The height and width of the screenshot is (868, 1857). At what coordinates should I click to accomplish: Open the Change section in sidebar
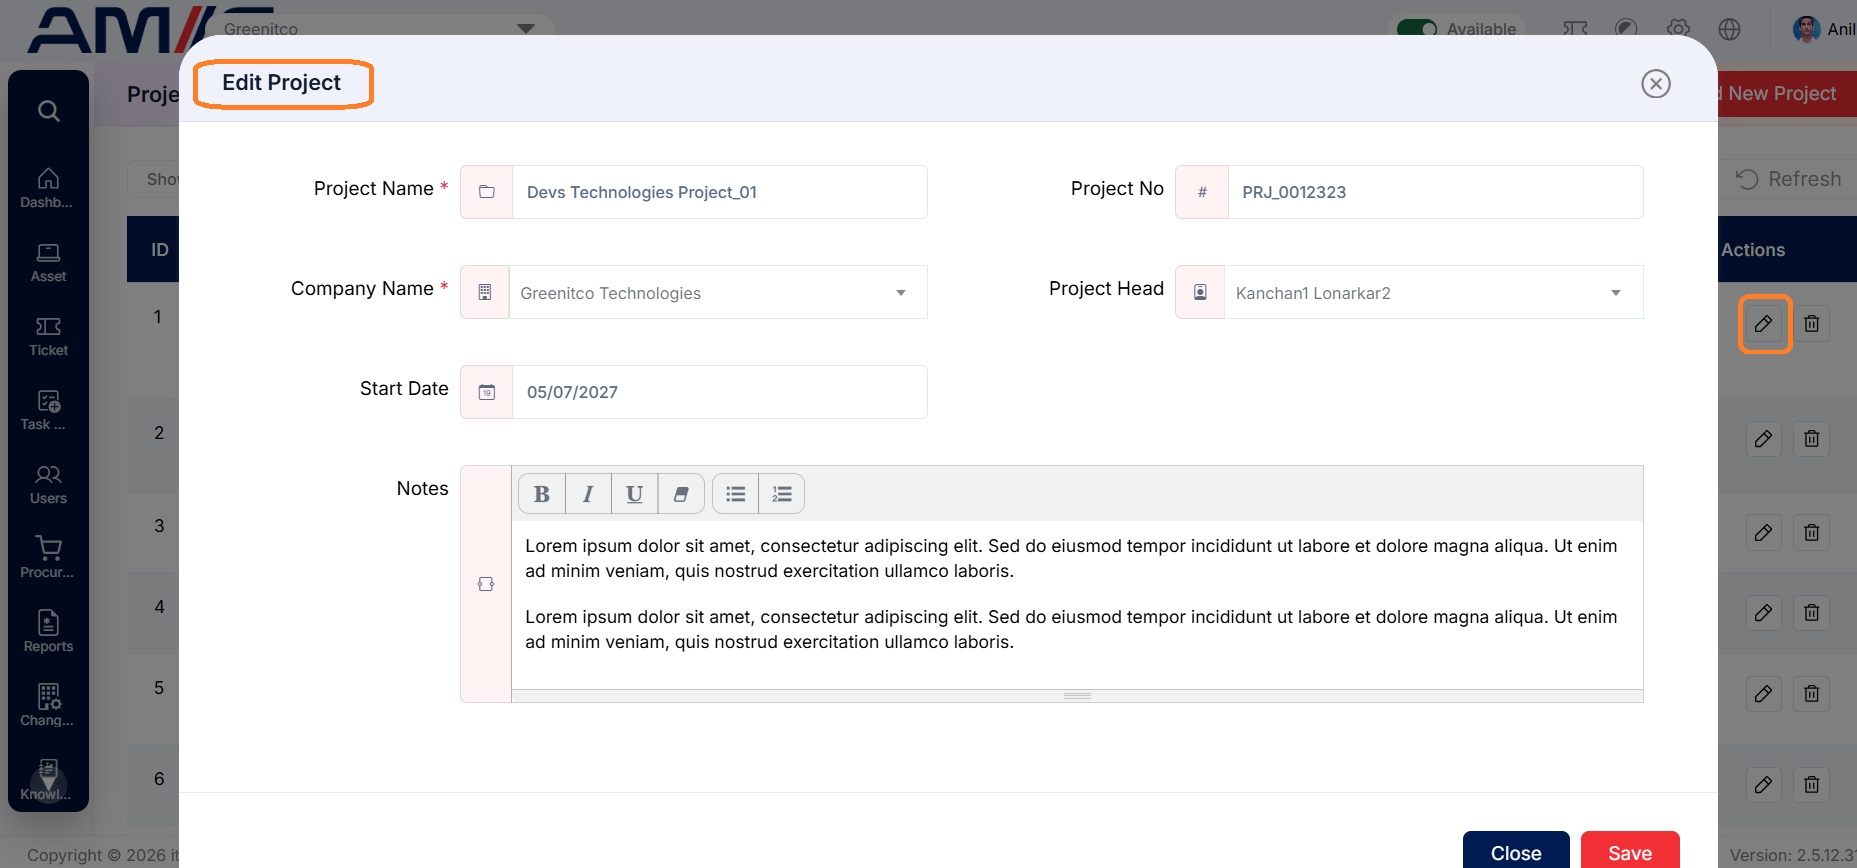point(48,706)
